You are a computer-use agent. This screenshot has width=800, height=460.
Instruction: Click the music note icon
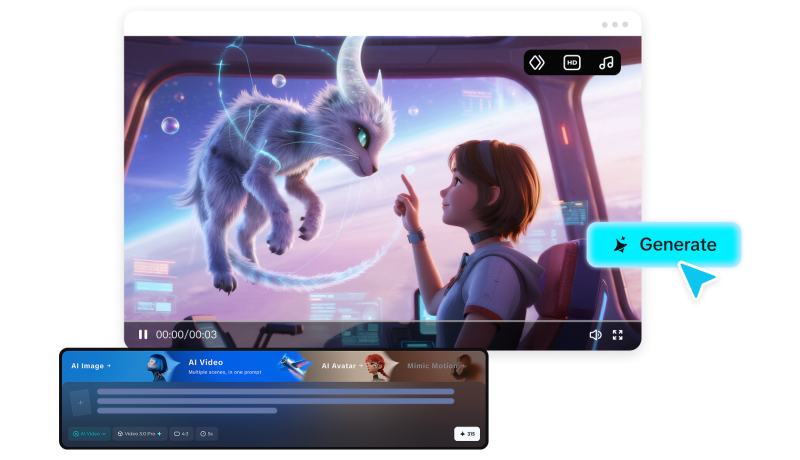click(605, 62)
